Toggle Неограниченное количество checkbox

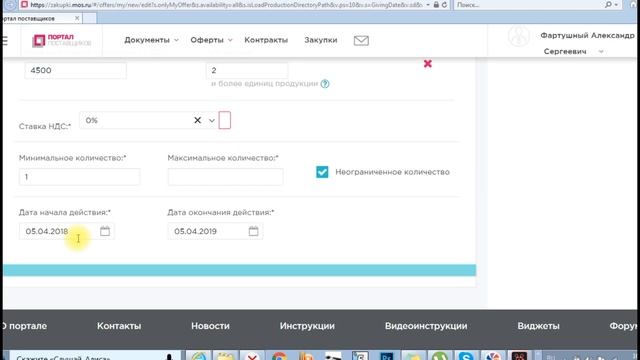tap(322, 172)
